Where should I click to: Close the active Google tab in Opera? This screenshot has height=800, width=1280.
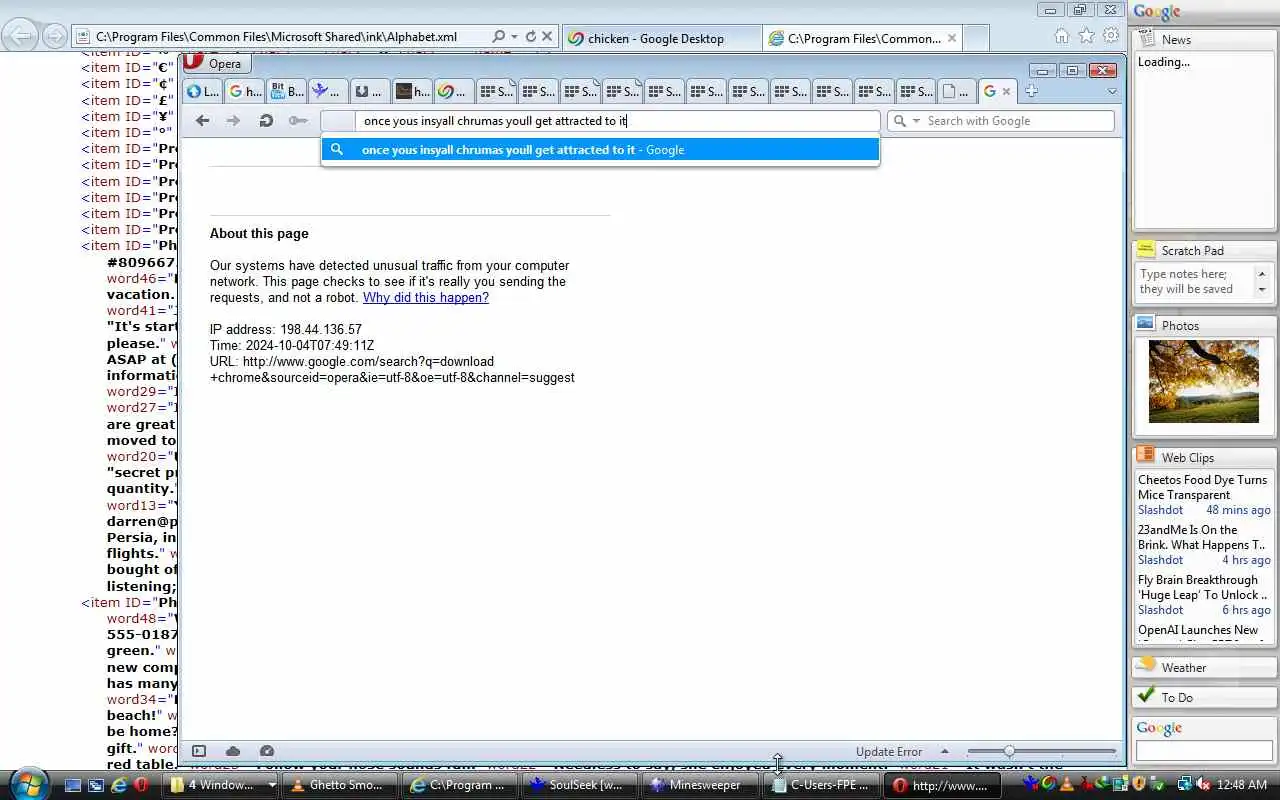1006,92
